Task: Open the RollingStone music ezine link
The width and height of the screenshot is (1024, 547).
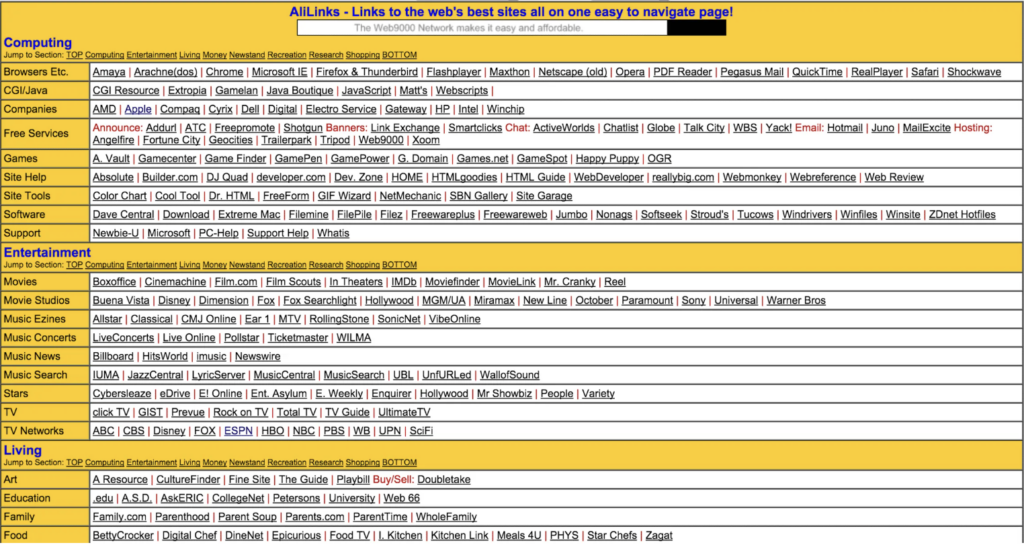Action: (338, 319)
